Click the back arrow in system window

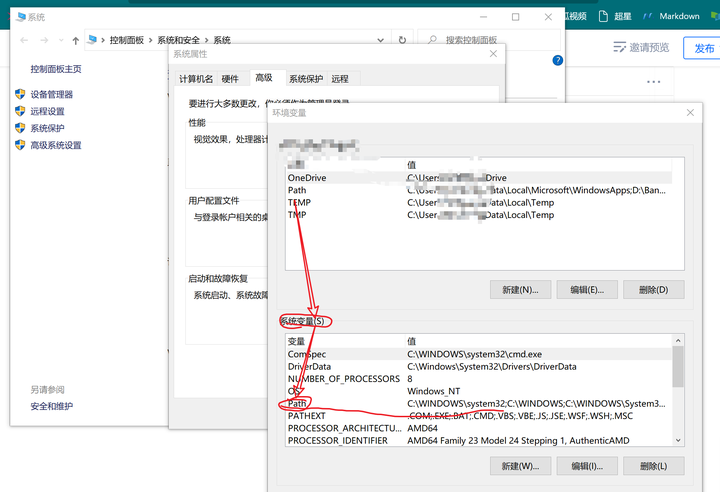pos(24,40)
